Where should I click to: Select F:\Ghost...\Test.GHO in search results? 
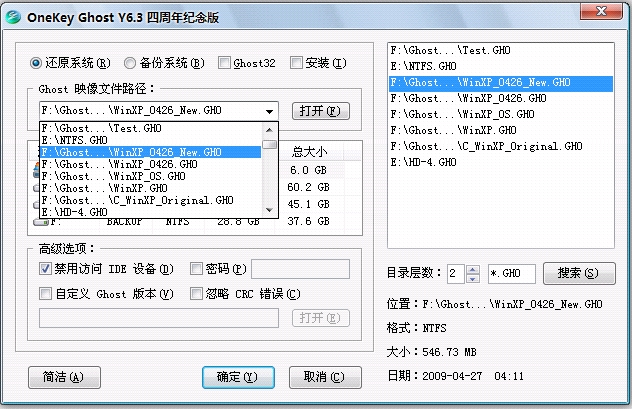pyautogui.click(x=501, y=50)
